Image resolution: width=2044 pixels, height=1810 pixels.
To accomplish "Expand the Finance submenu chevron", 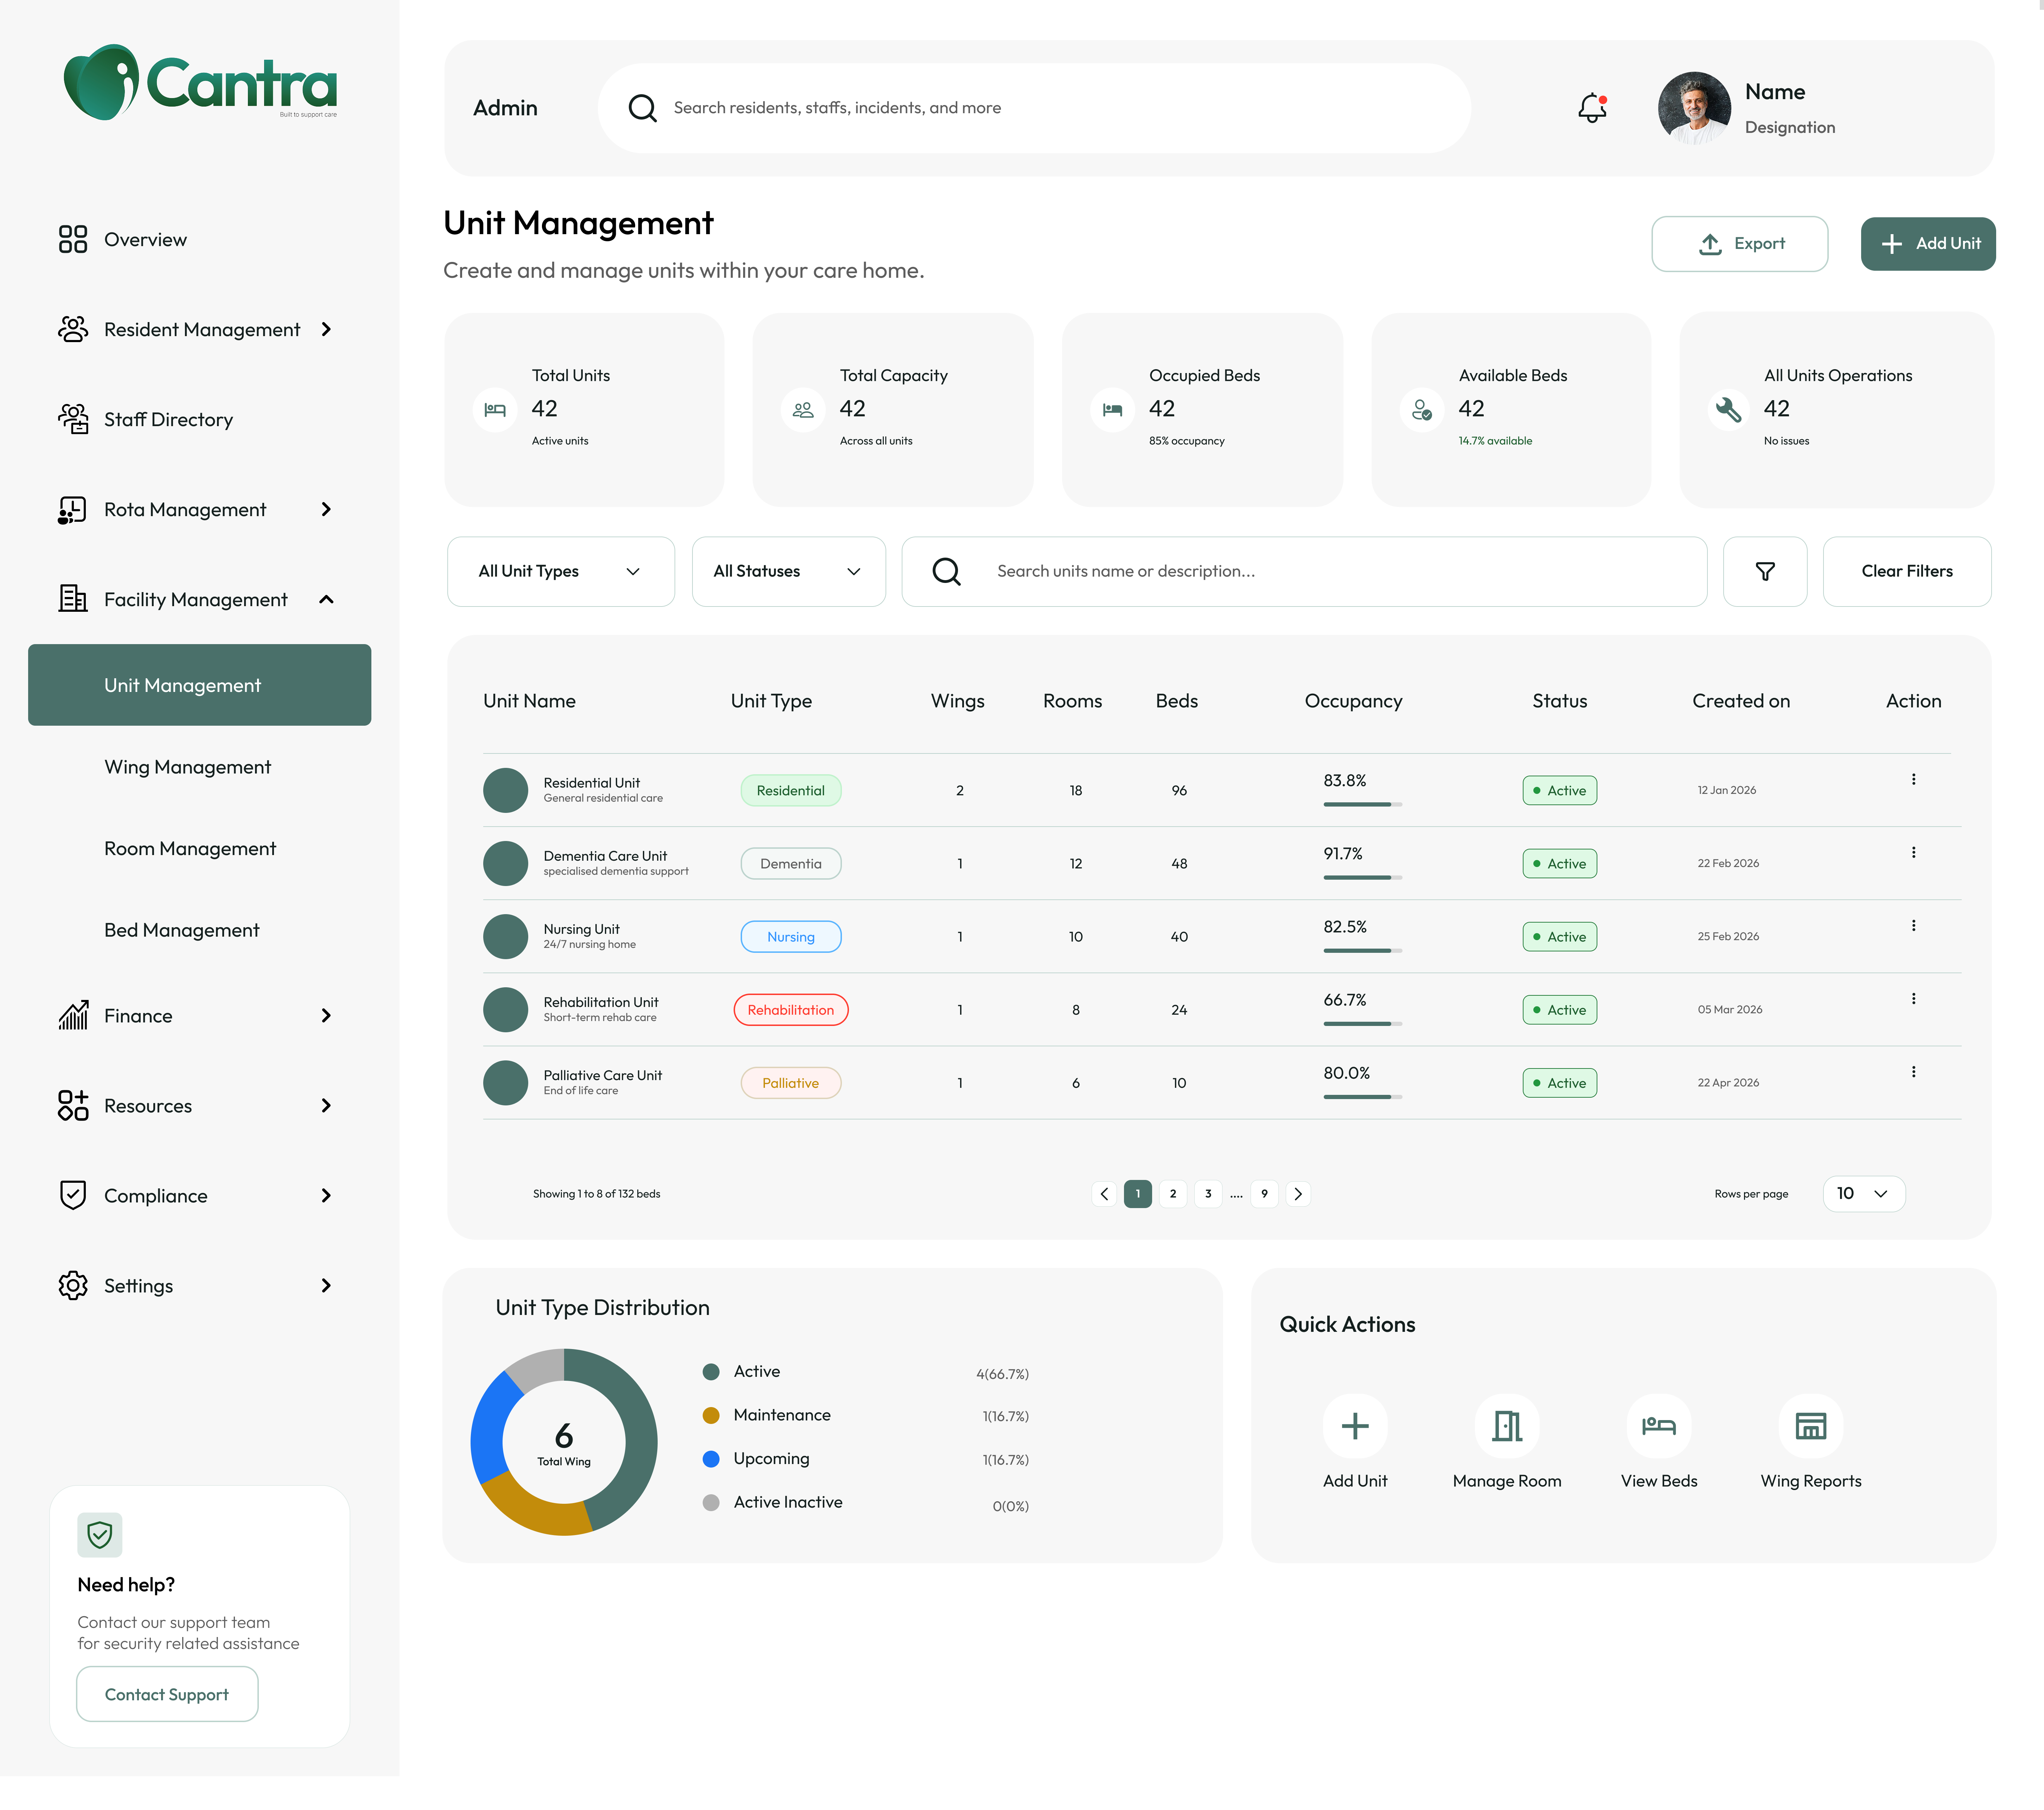I will click(326, 1015).
